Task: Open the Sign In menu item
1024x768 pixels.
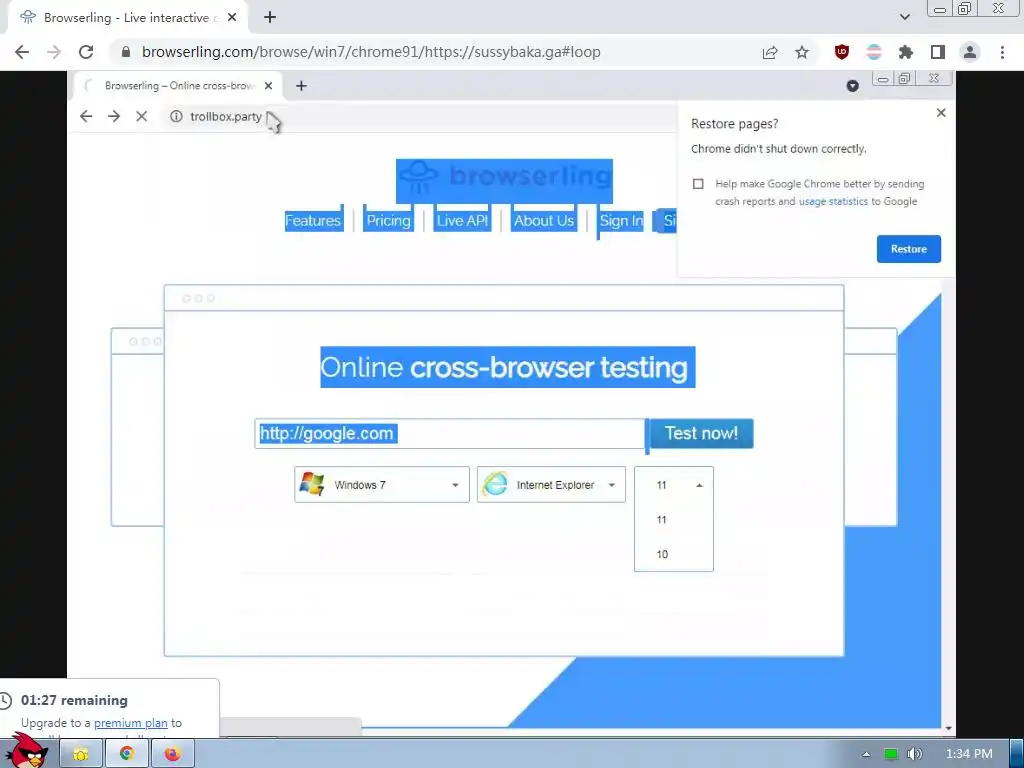Action: (621, 221)
